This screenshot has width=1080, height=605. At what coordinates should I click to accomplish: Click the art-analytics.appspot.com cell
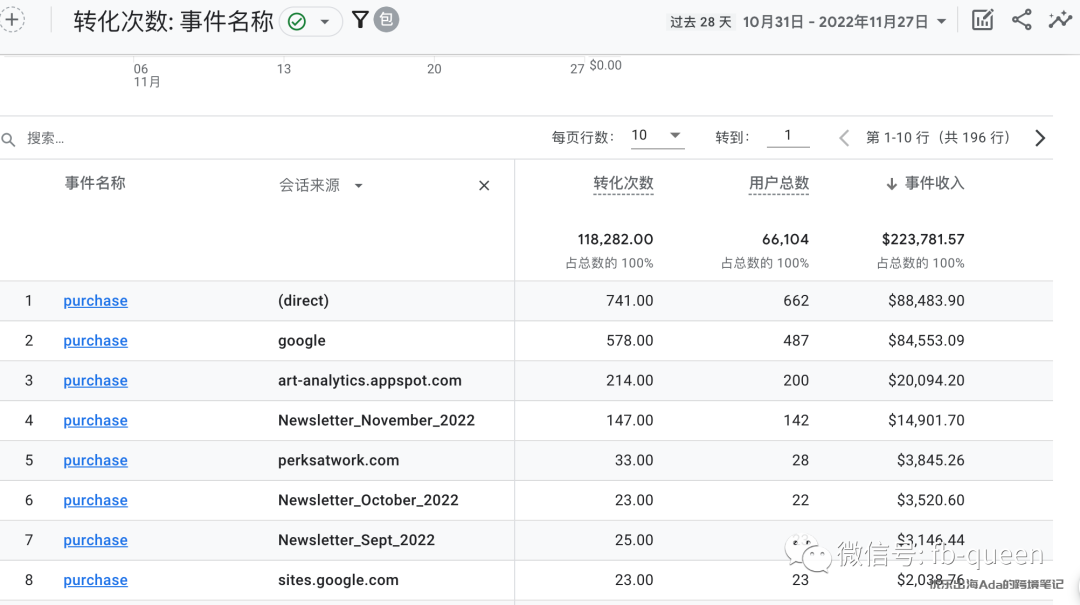point(370,381)
